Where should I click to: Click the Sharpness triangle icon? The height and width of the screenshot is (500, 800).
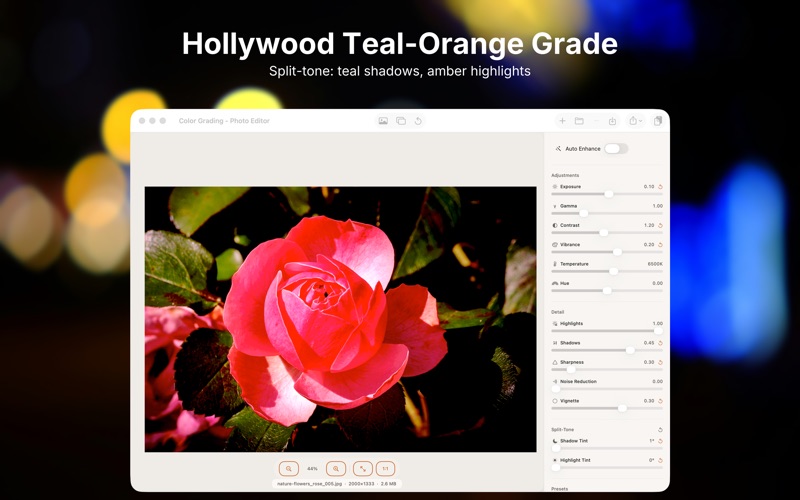click(555, 362)
